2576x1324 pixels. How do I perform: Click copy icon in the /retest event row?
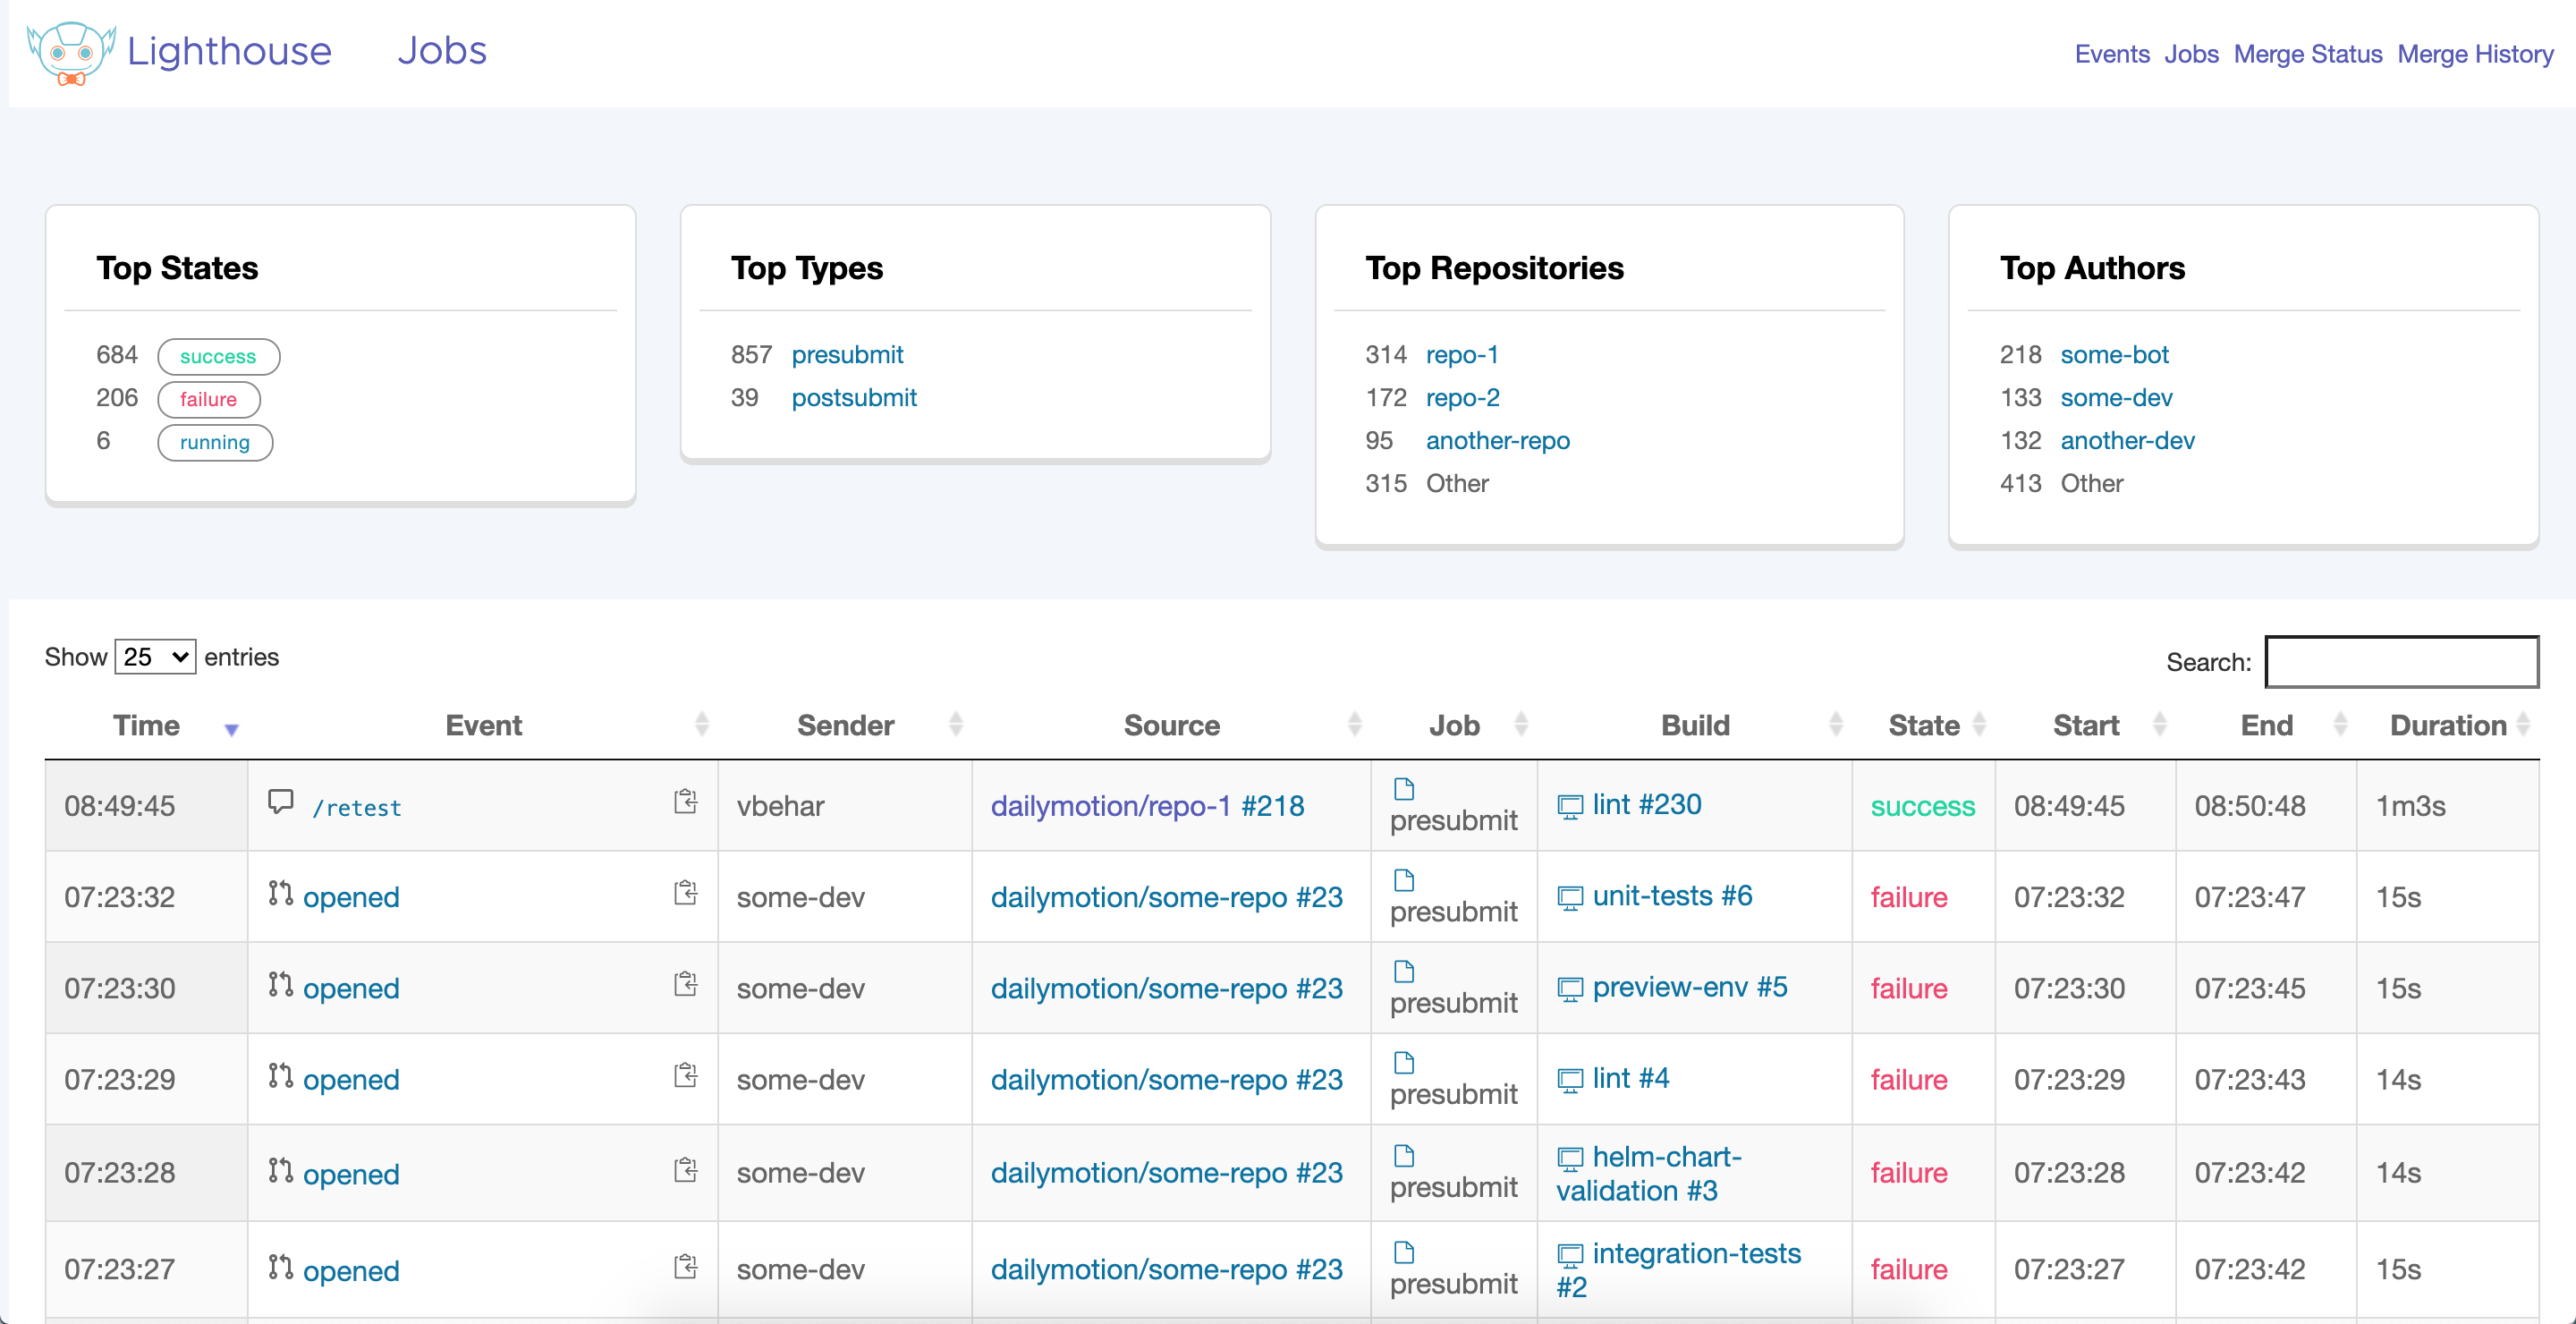pos(685,801)
